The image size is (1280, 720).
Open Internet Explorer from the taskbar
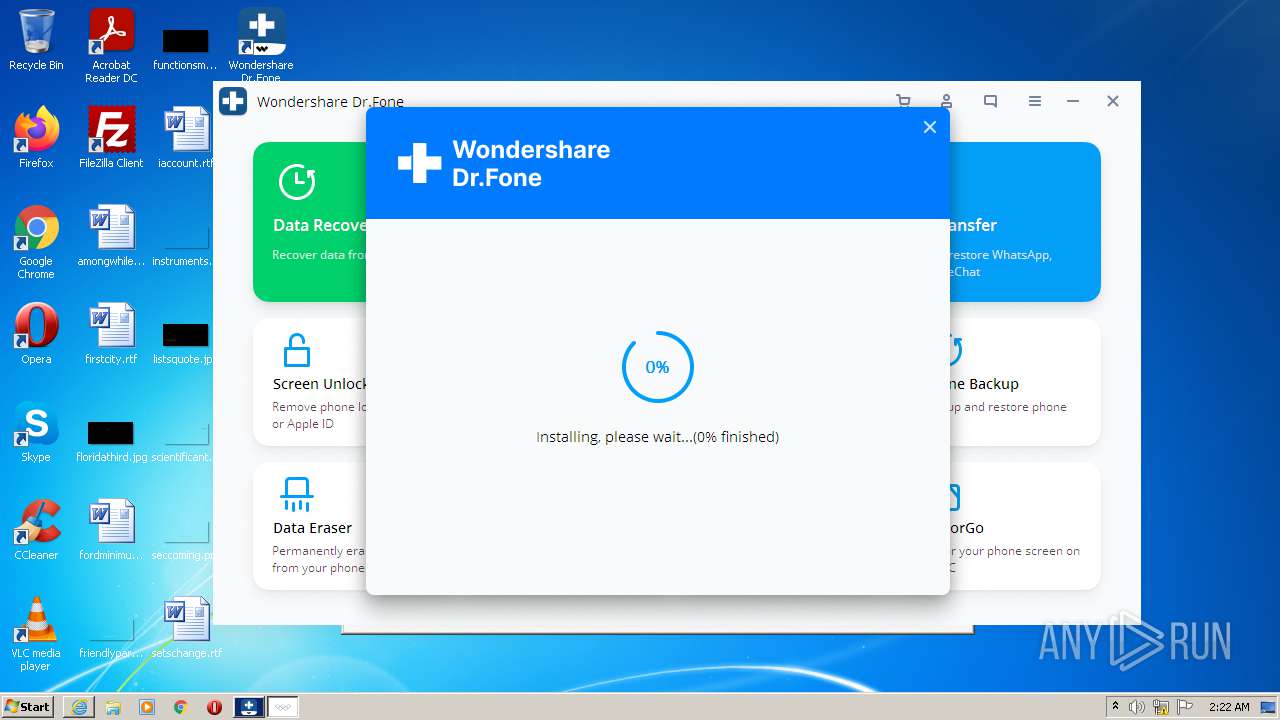79,707
